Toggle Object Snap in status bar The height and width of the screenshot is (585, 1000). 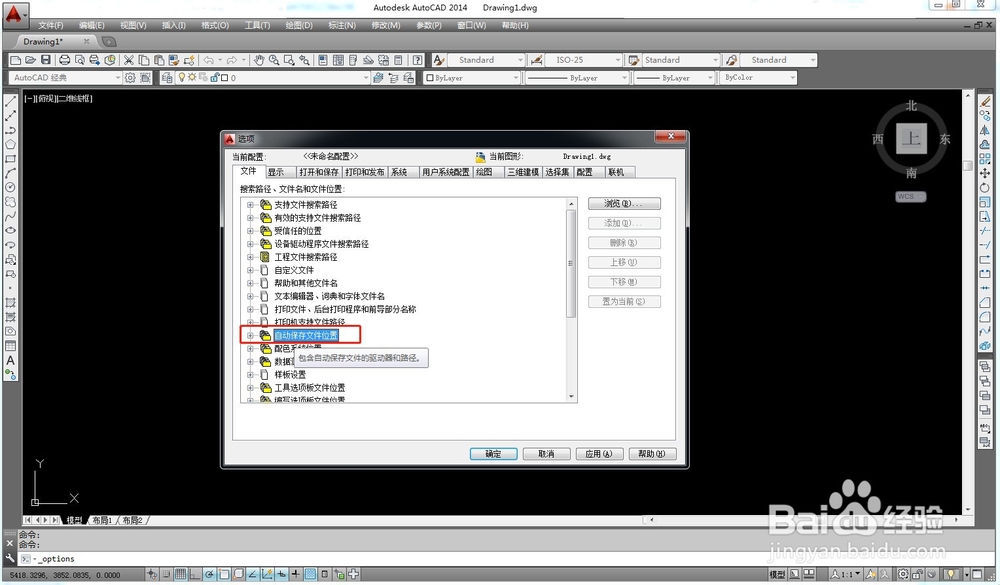point(224,574)
